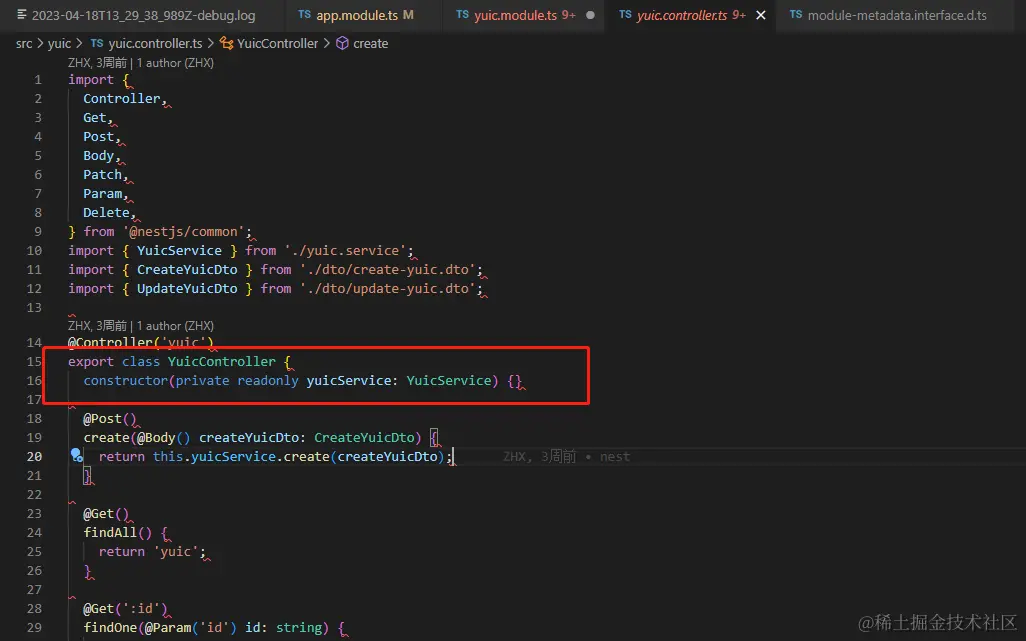Click the 'Controller,' import on line 2
The height and width of the screenshot is (641, 1026).
point(124,98)
